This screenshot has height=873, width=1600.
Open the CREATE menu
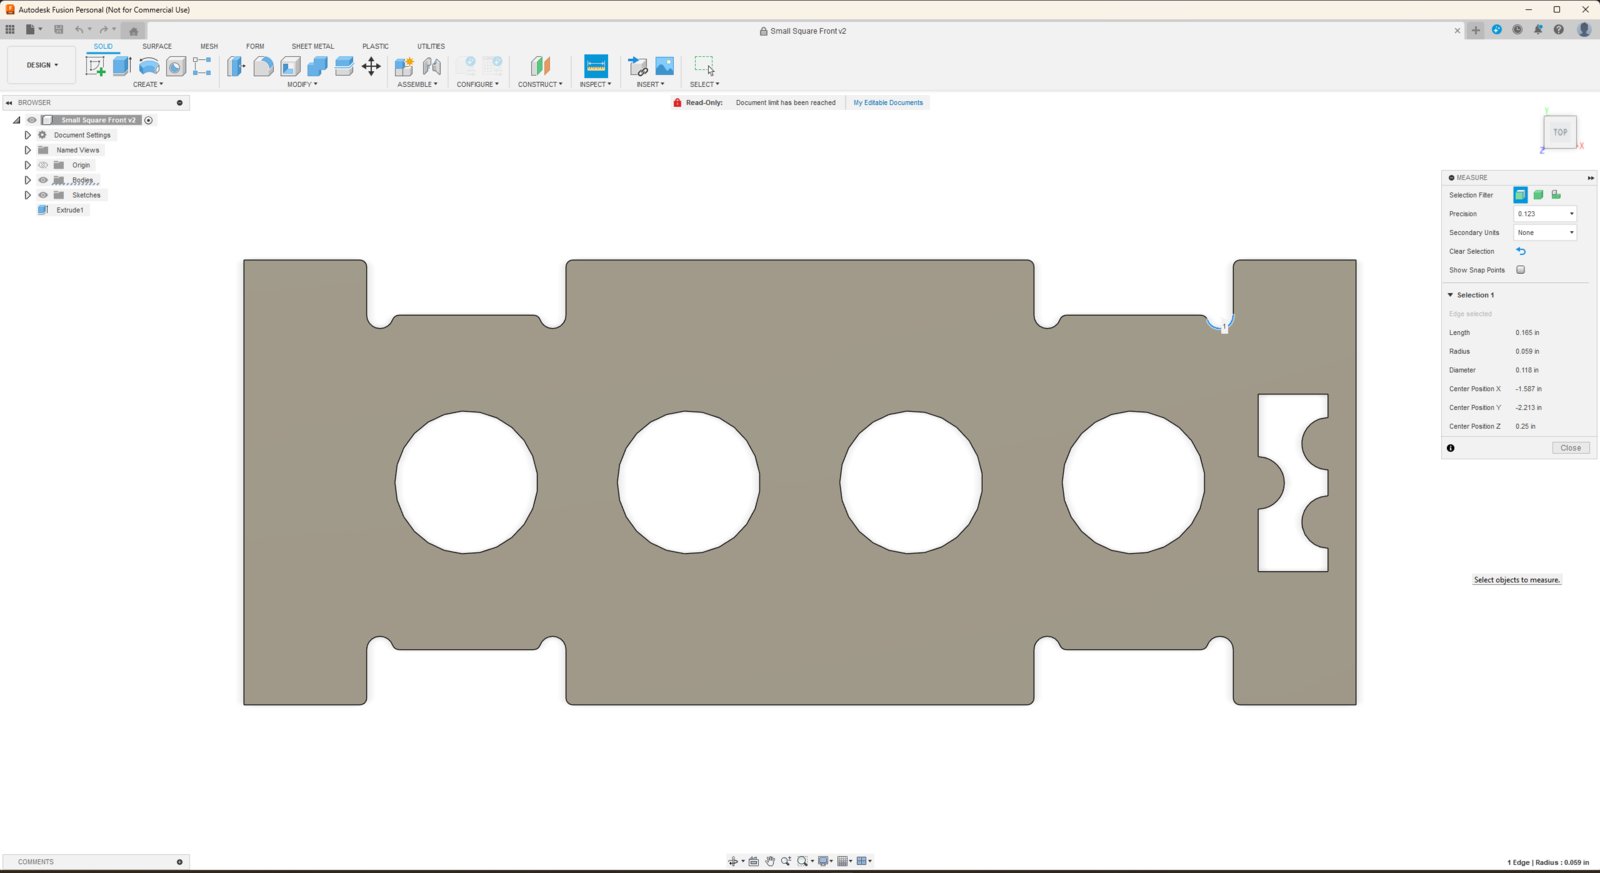148,84
